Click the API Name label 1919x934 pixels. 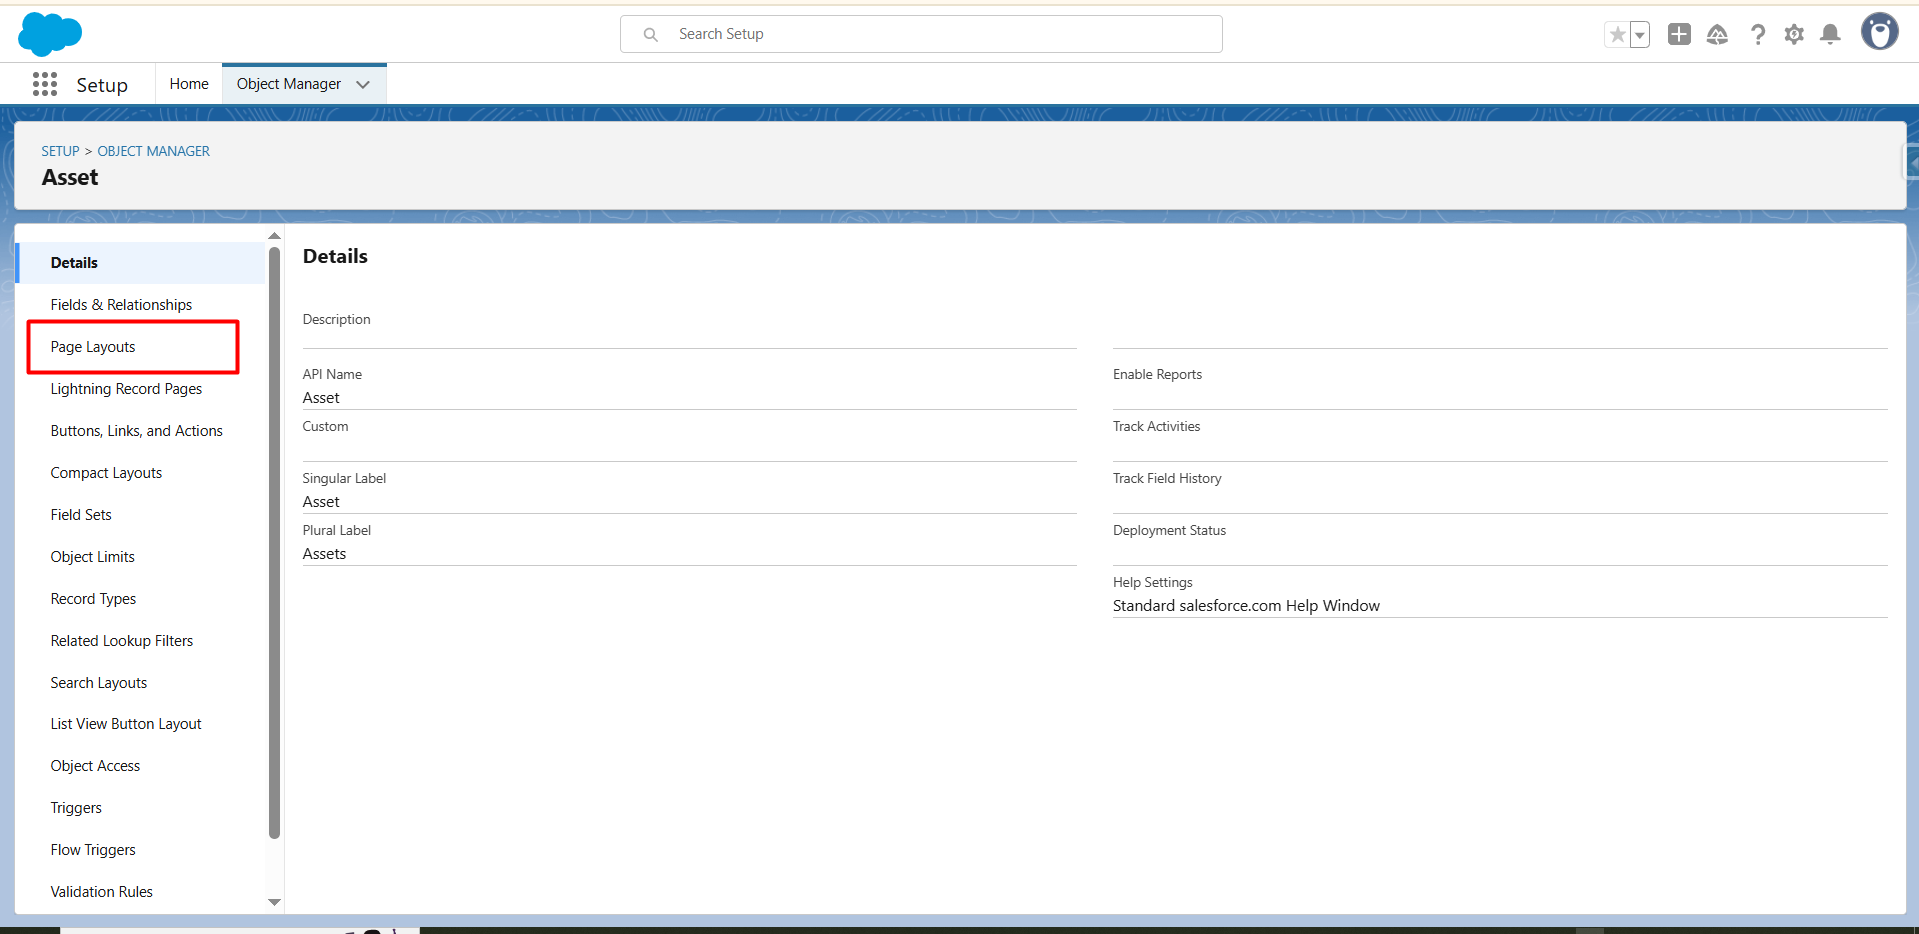click(332, 375)
